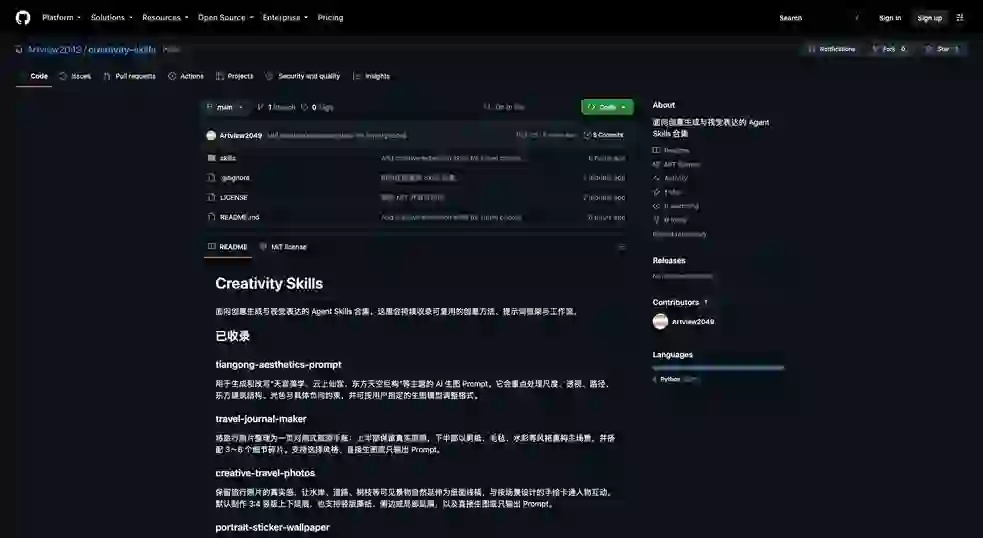
Task: Click the Activity pulse icon in About
Action: [656, 178]
